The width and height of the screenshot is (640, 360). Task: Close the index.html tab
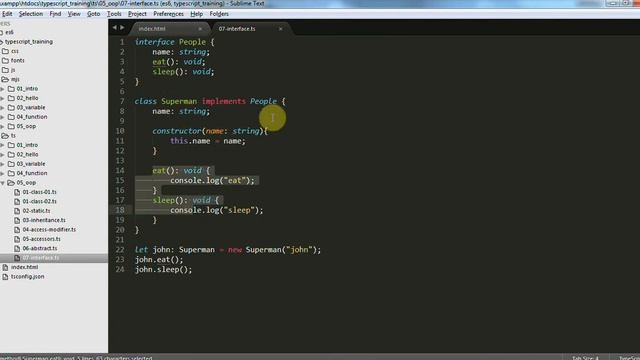click(200, 29)
